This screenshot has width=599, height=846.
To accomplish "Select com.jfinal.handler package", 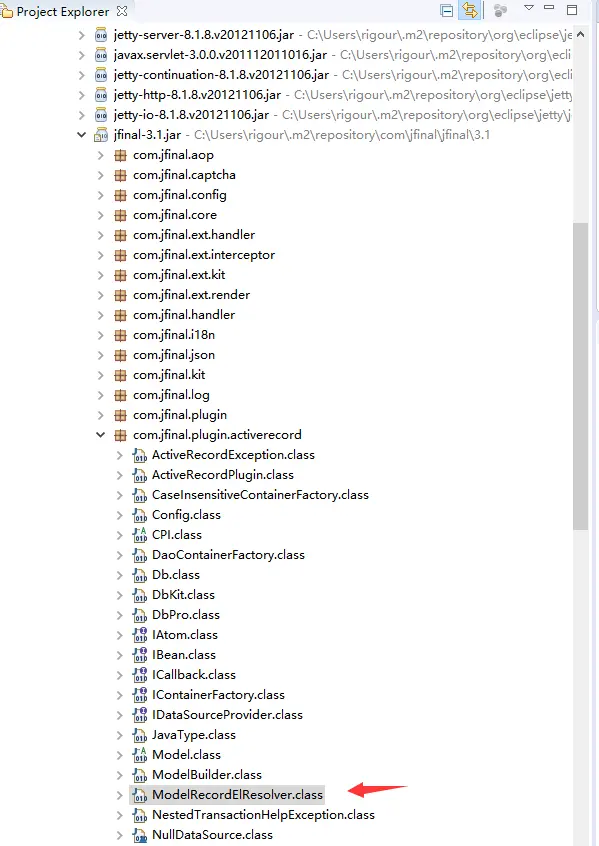I will 184,315.
